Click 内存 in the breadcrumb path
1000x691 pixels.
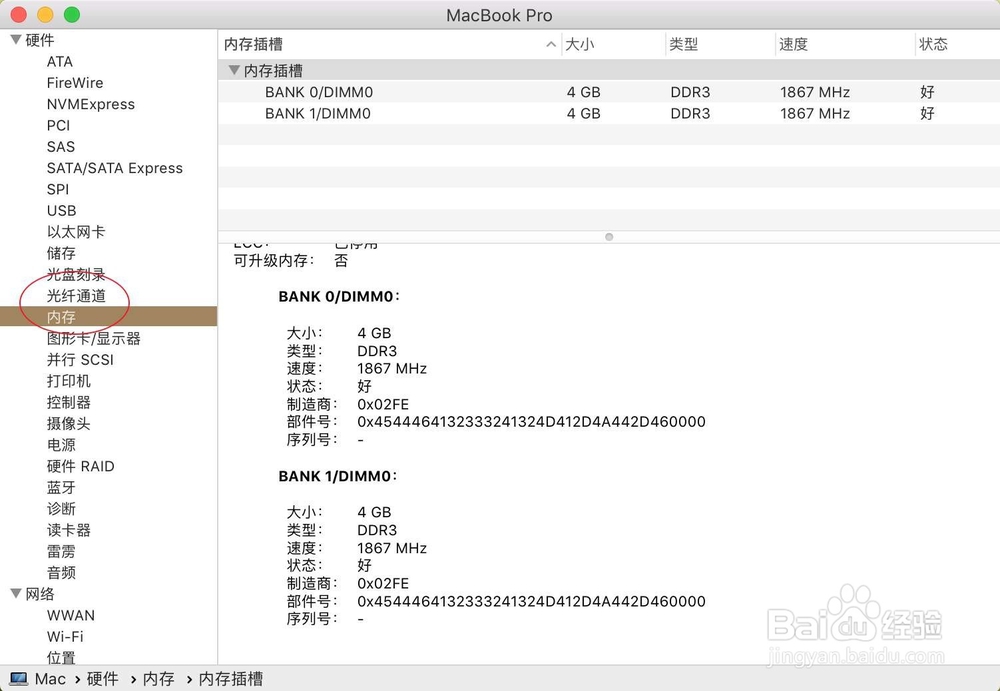click(158, 679)
